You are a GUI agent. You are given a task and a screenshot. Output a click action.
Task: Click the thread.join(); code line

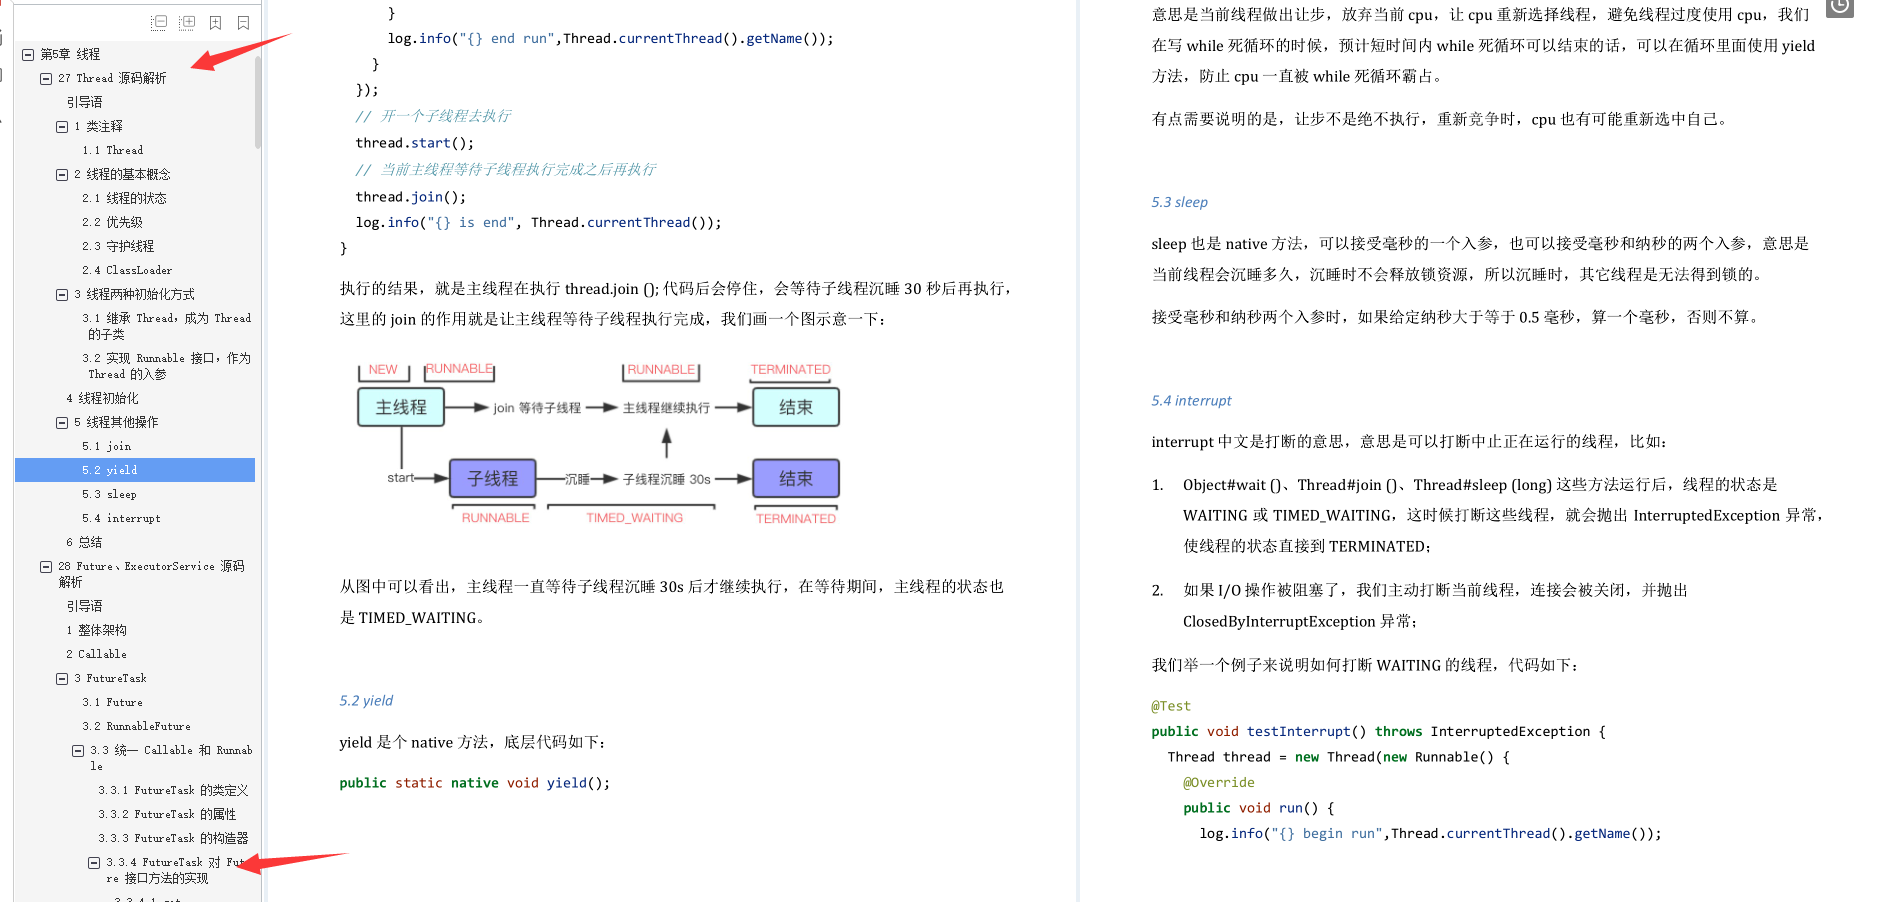coord(411,197)
